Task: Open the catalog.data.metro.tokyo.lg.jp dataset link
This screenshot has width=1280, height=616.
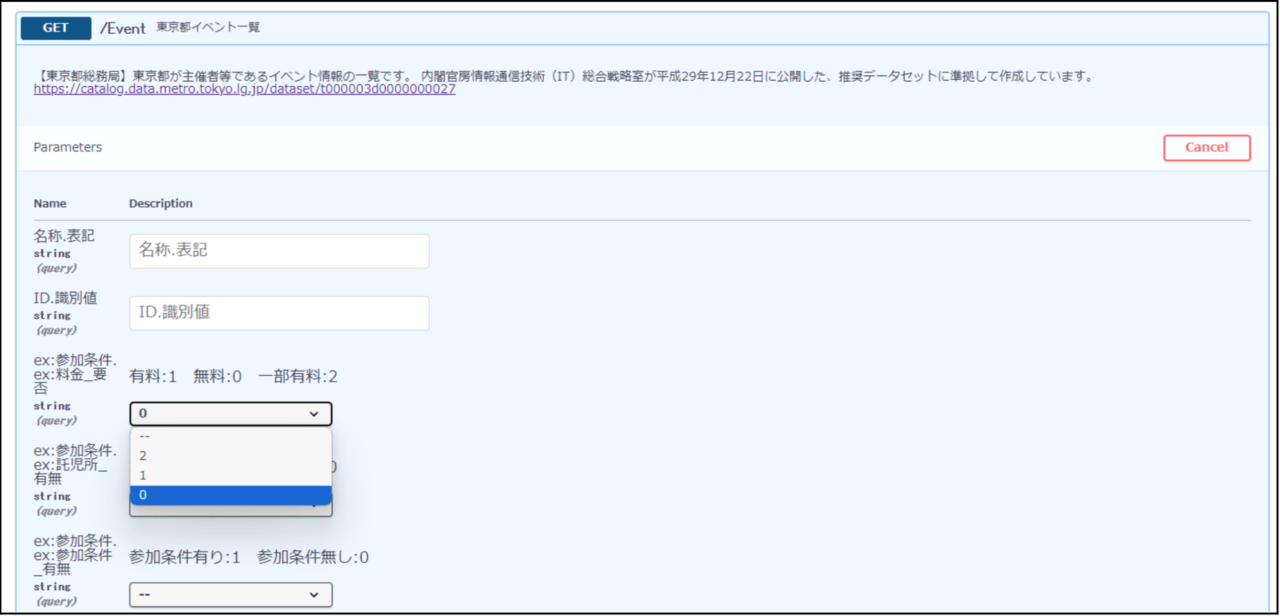Action: click(x=244, y=89)
